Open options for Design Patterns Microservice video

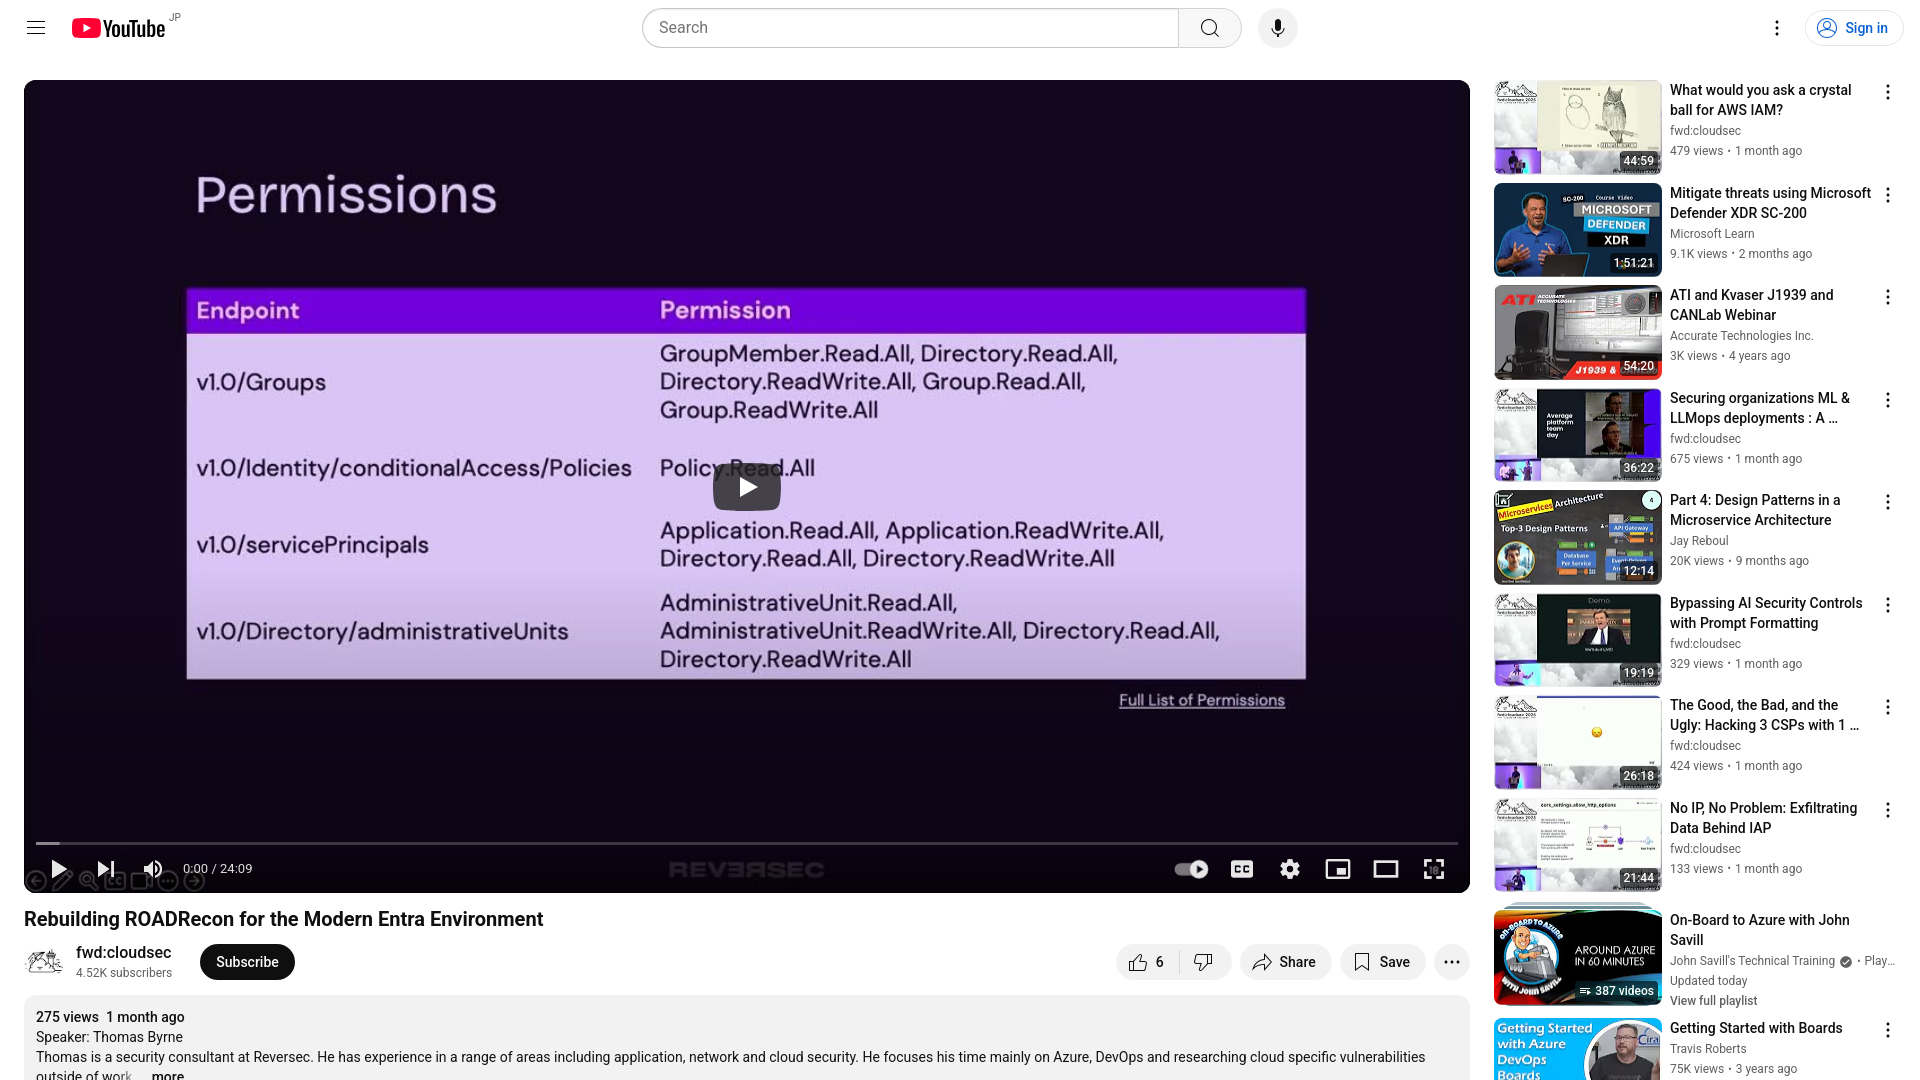1888,502
